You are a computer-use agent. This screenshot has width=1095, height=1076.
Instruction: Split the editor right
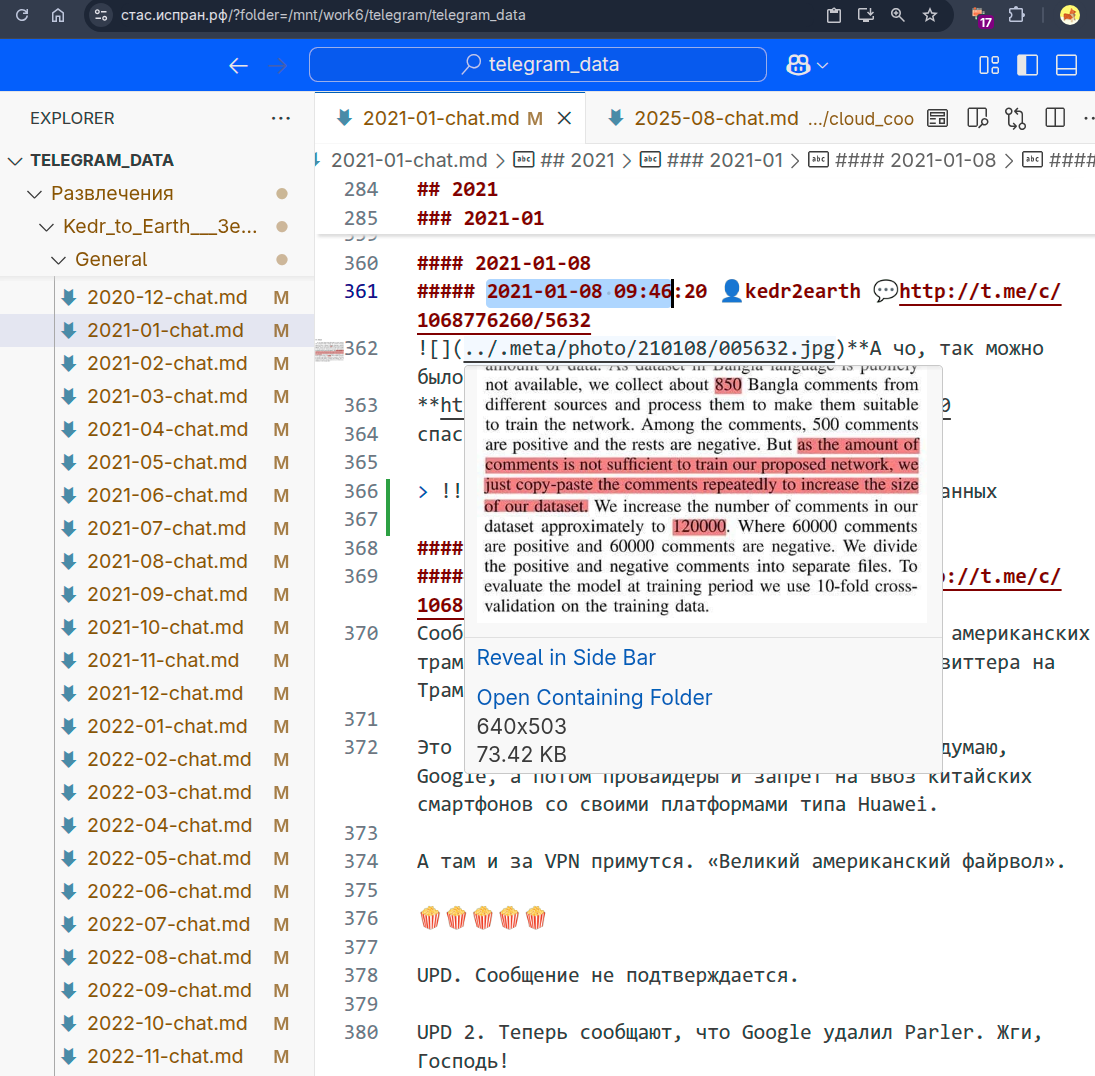pos(1054,119)
